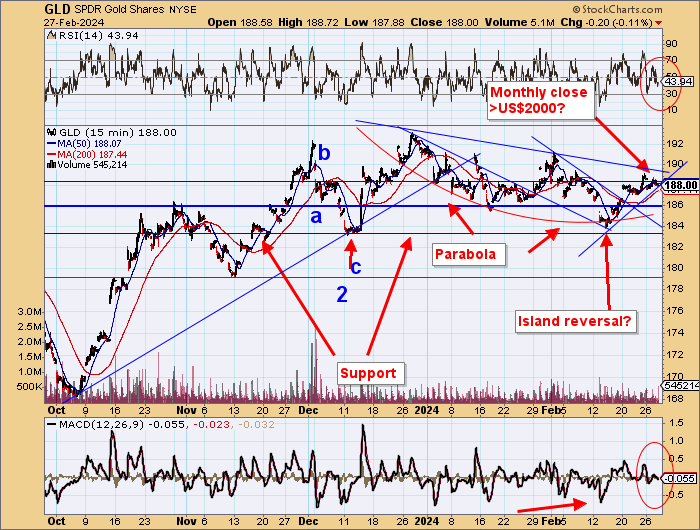Click the red line swatch beside MA(200)
The image size is (700, 530).
tap(51, 154)
